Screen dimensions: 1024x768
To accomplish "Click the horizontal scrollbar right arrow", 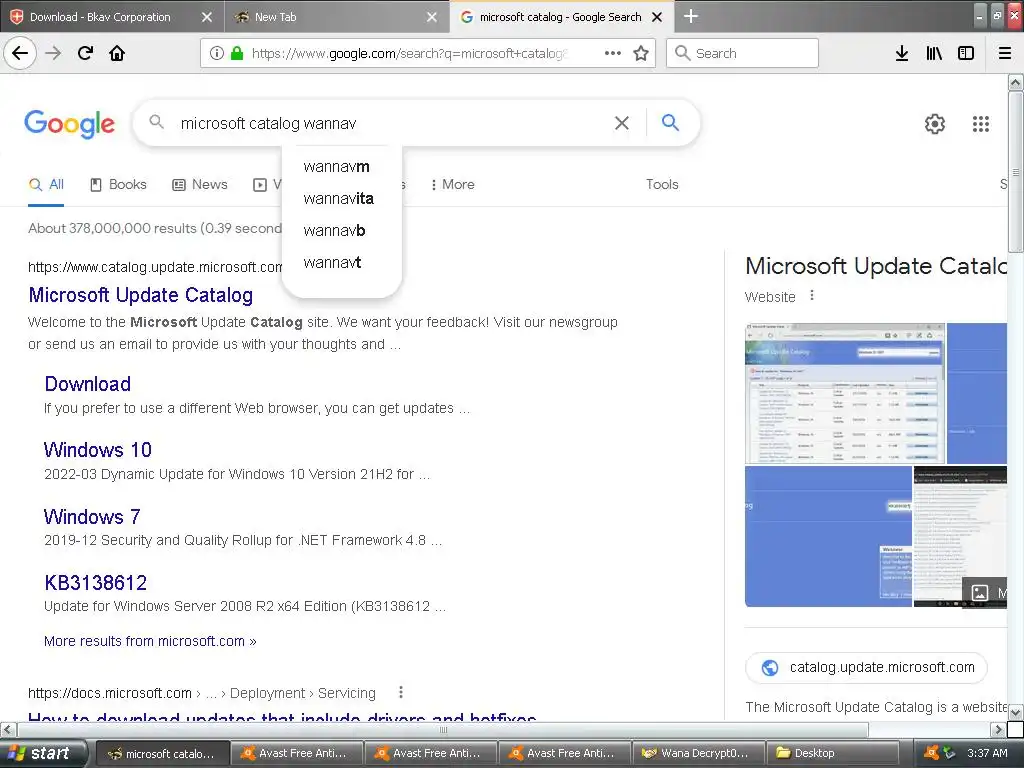I will tap(997, 729).
